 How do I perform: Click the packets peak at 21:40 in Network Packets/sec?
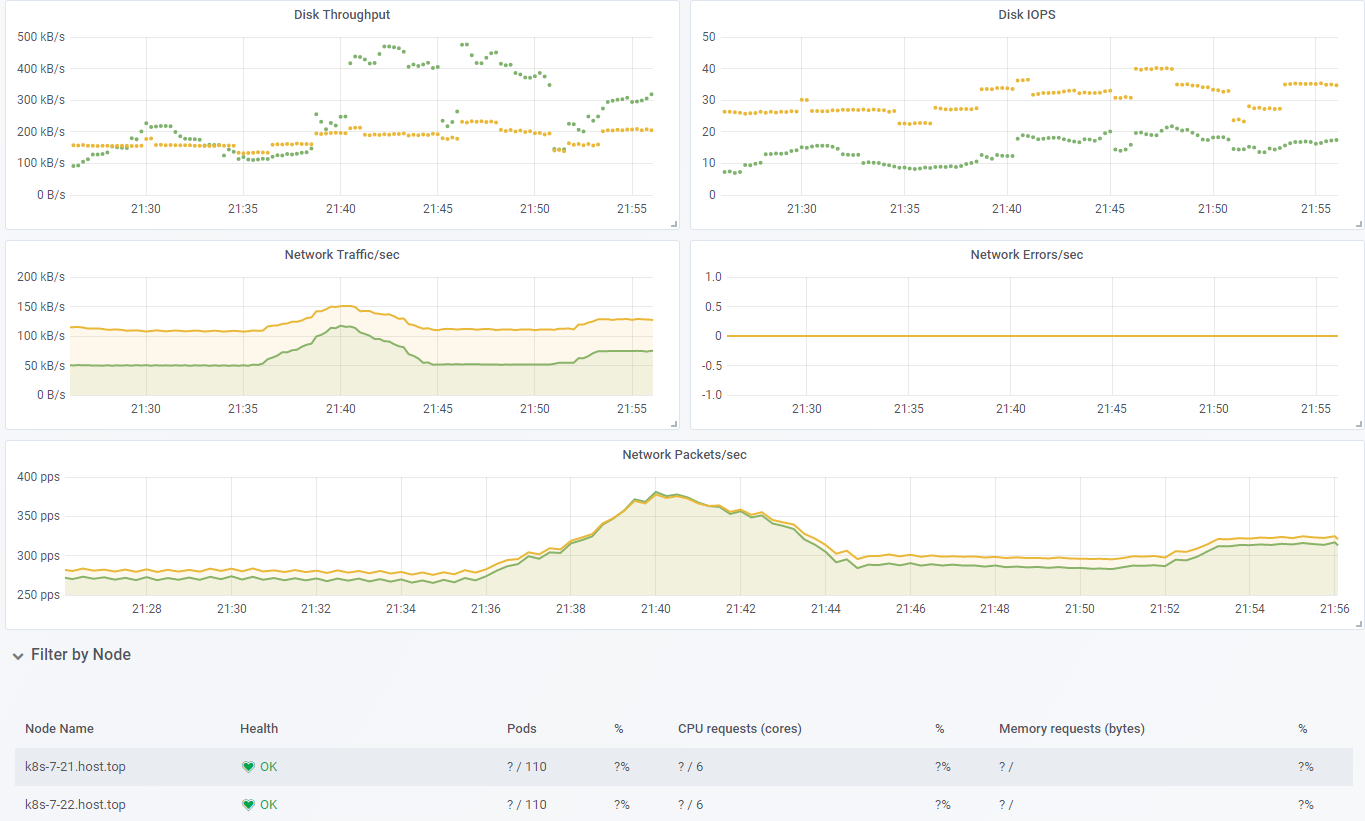656,493
